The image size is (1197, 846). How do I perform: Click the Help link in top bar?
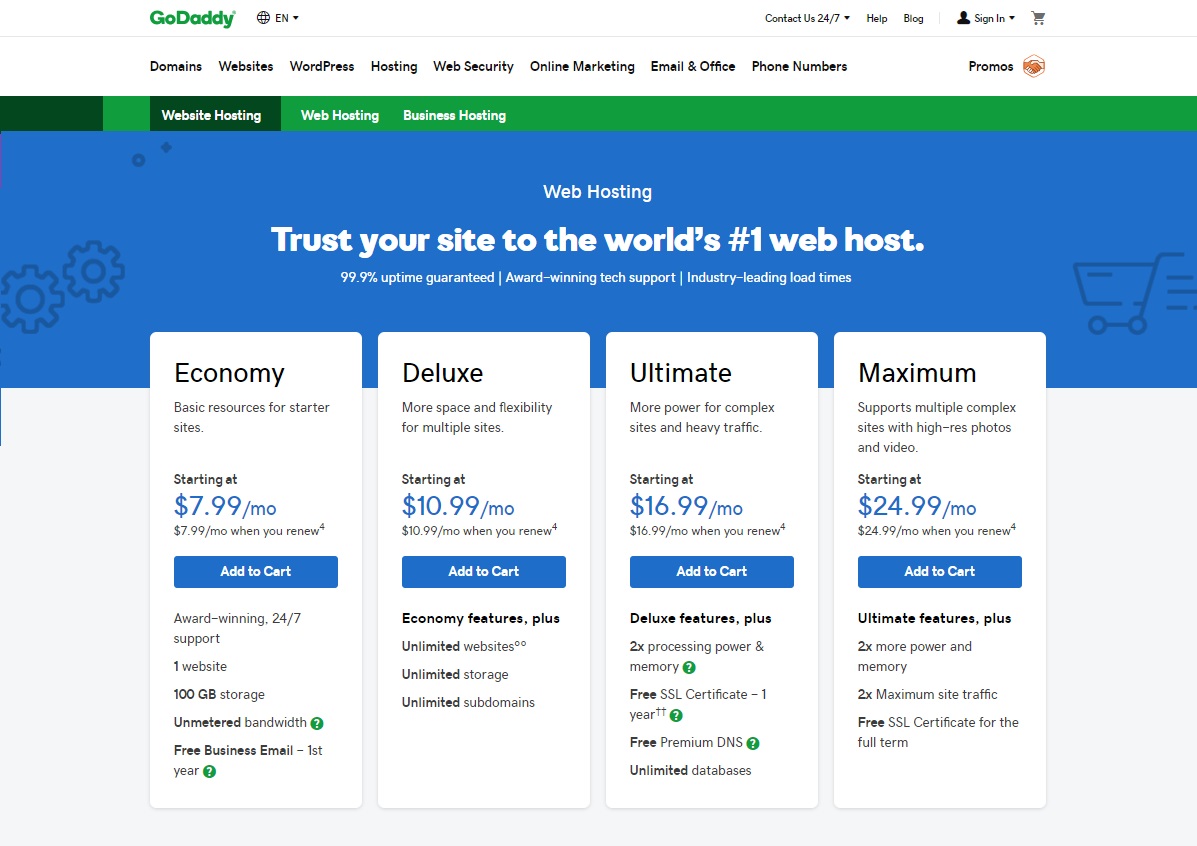pos(877,18)
